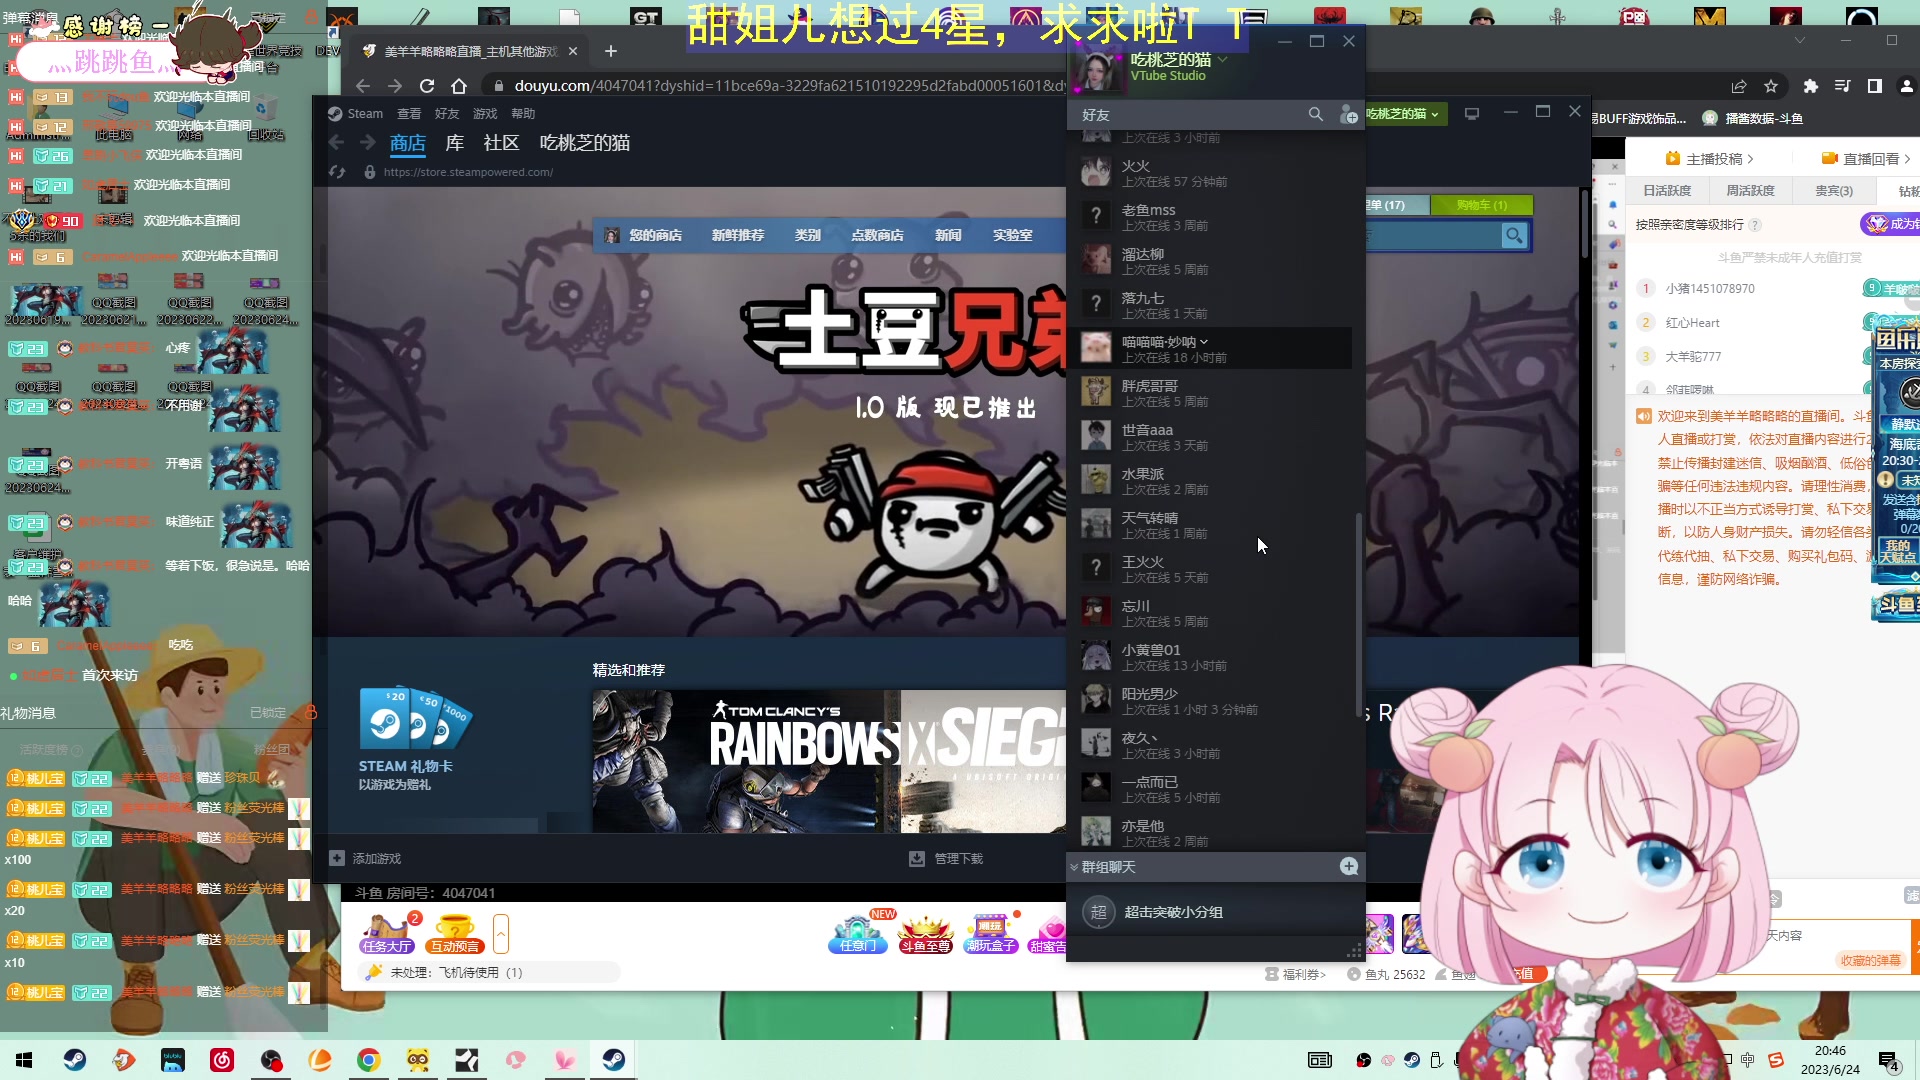Open Steam 游戏 menu
Image resolution: width=1920 pixels, height=1080 pixels.
coord(485,114)
